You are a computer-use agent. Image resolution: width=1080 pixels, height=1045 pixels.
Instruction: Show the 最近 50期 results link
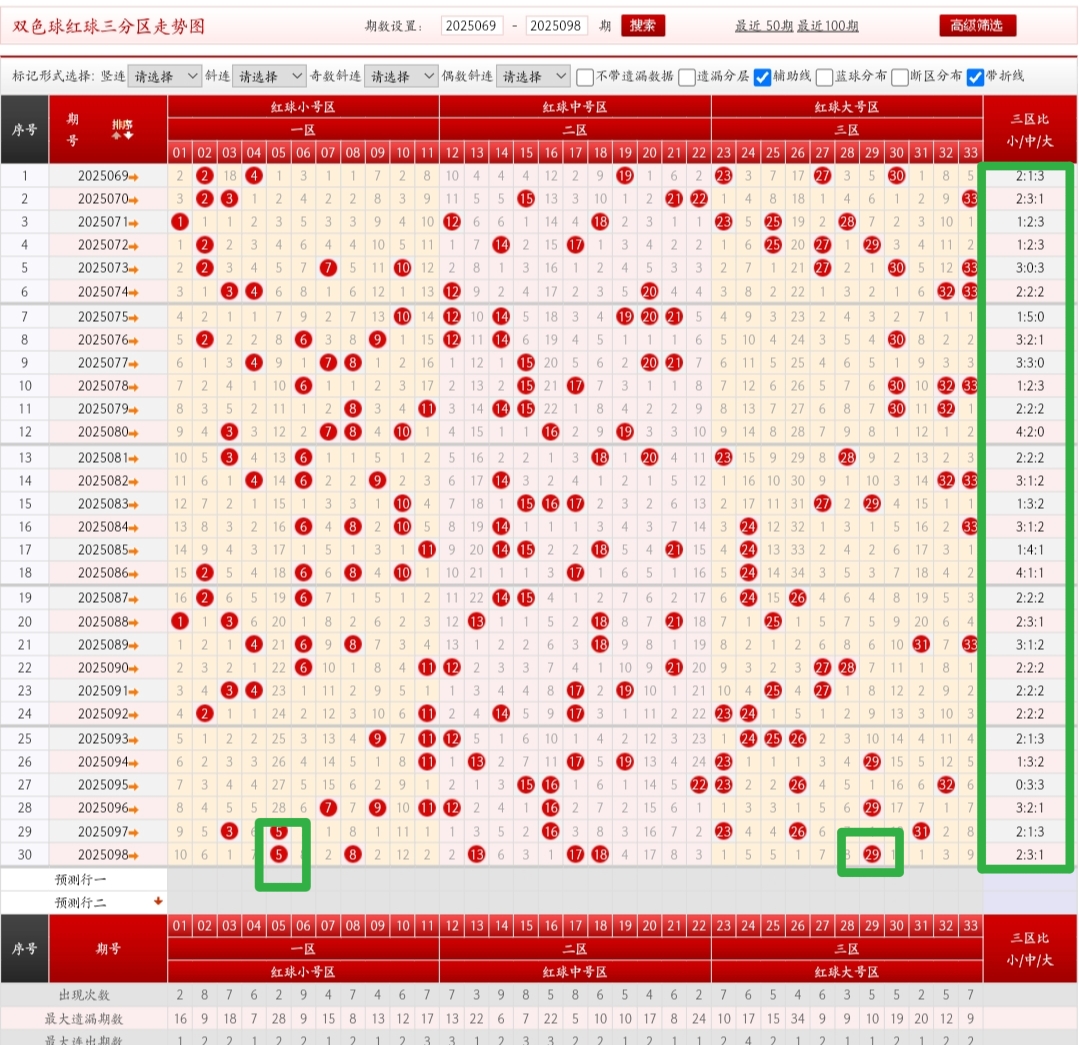click(764, 26)
